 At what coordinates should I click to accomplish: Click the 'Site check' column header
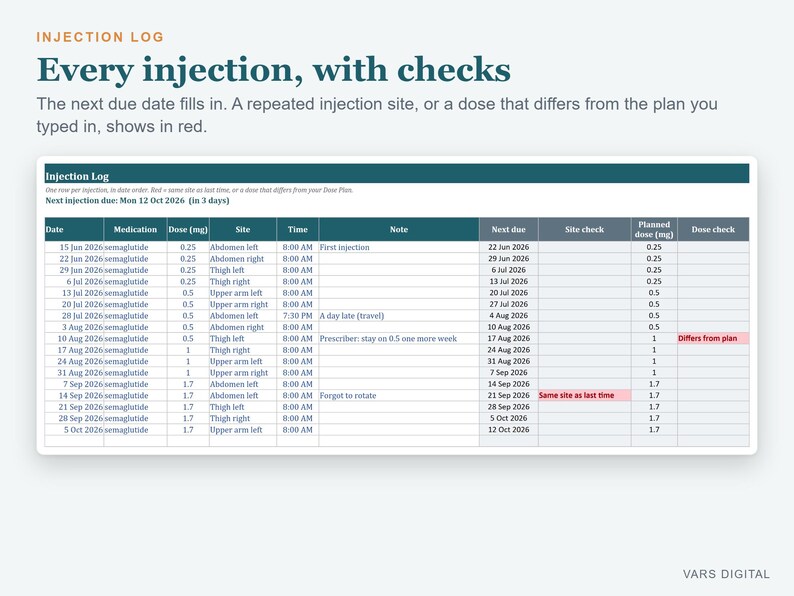pyautogui.click(x=584, y=229)
